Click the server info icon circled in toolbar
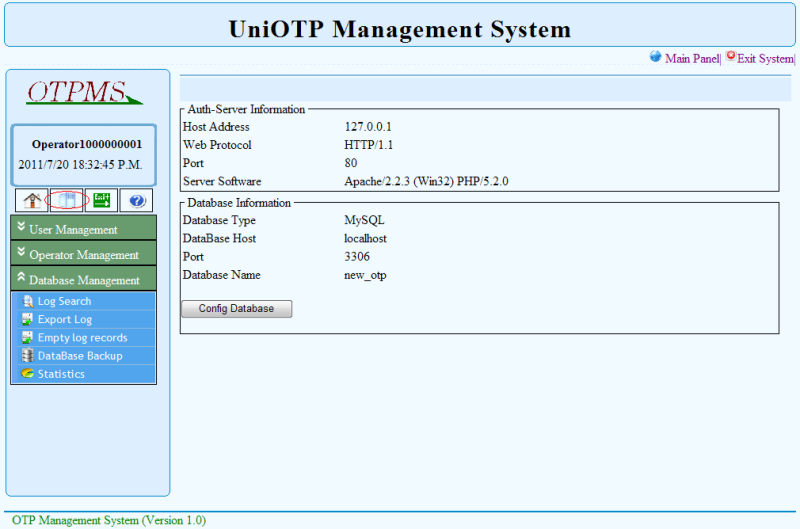This screenshot has height=529, width=800. [x=67, y=200]
